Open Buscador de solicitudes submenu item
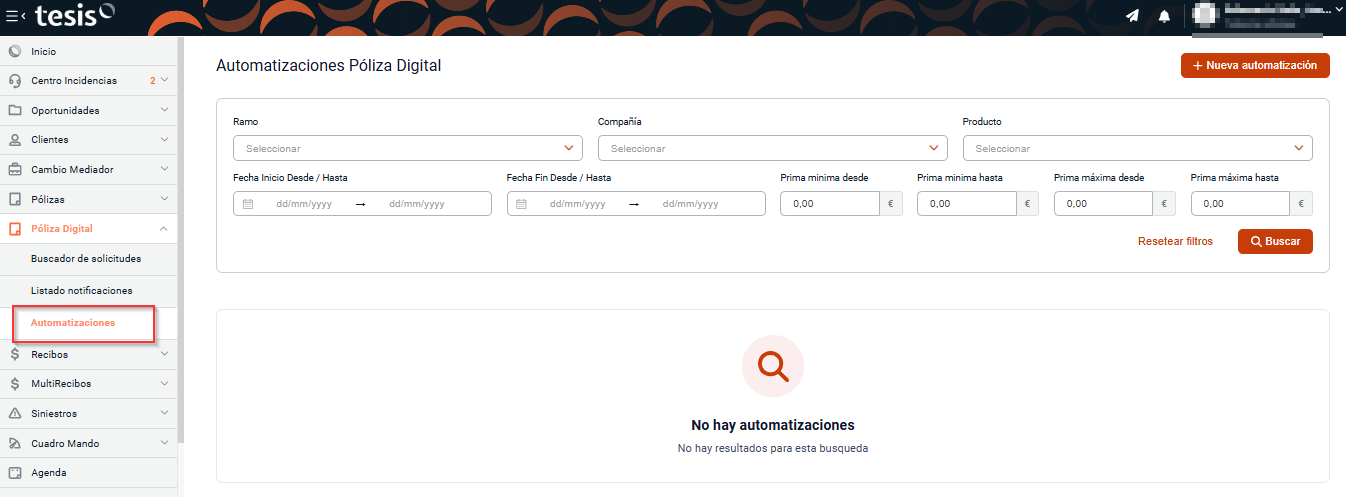Image resolution: width=1346 pixels, height=497 pixels. pos(86,259)
